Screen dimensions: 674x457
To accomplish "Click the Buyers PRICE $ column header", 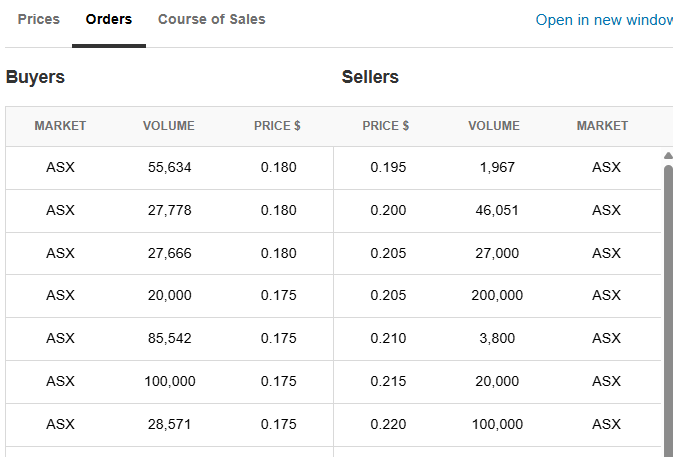I will [277, 126].
